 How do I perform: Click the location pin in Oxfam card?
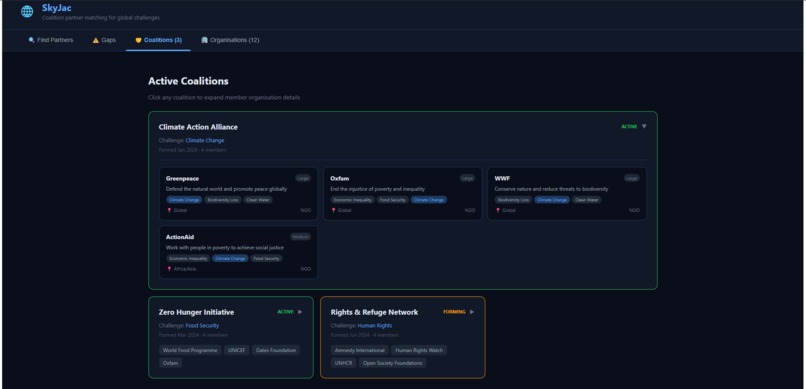(333, 210)
